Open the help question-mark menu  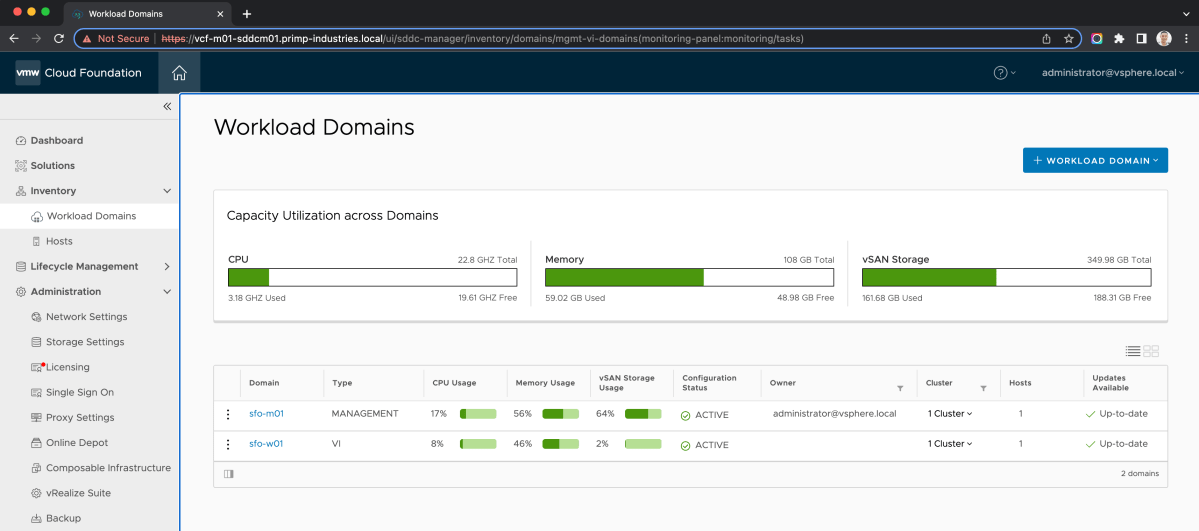coord(1004,73)
